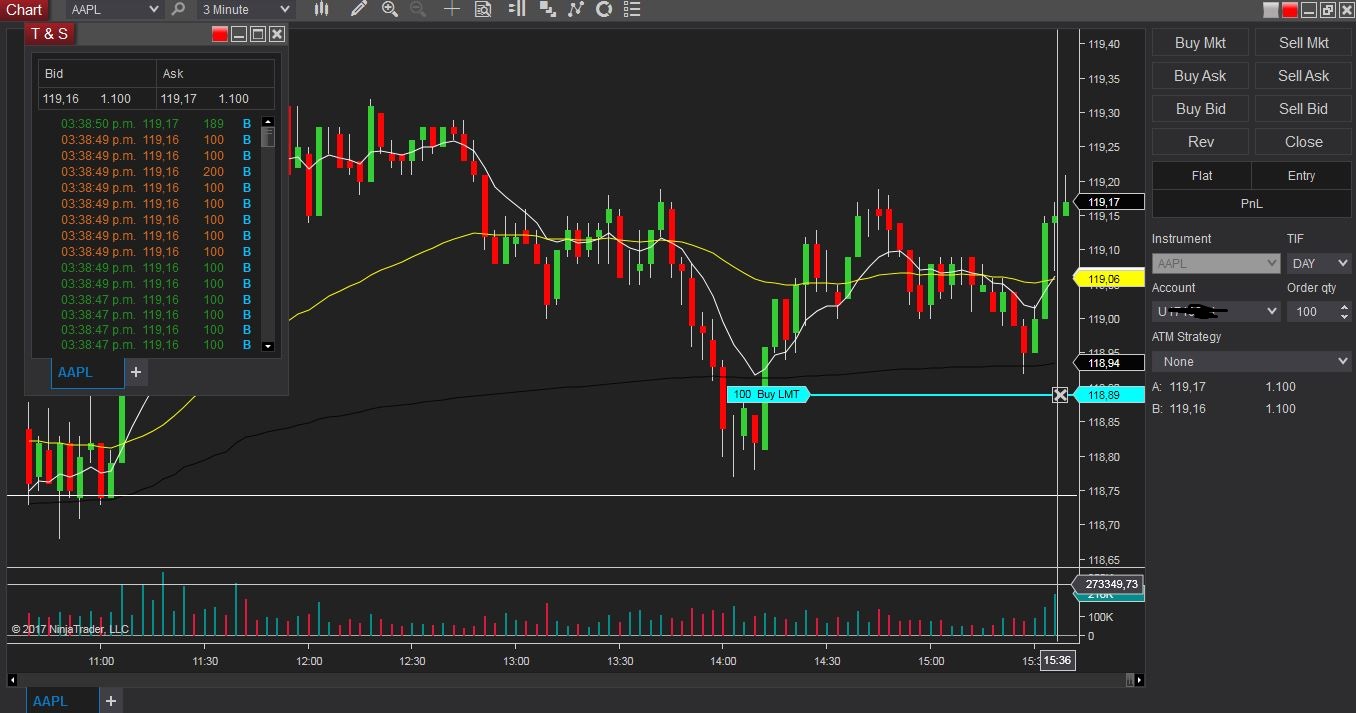Click the Sell Bid button
The image size is (1356, 713).
(1304, 109)
